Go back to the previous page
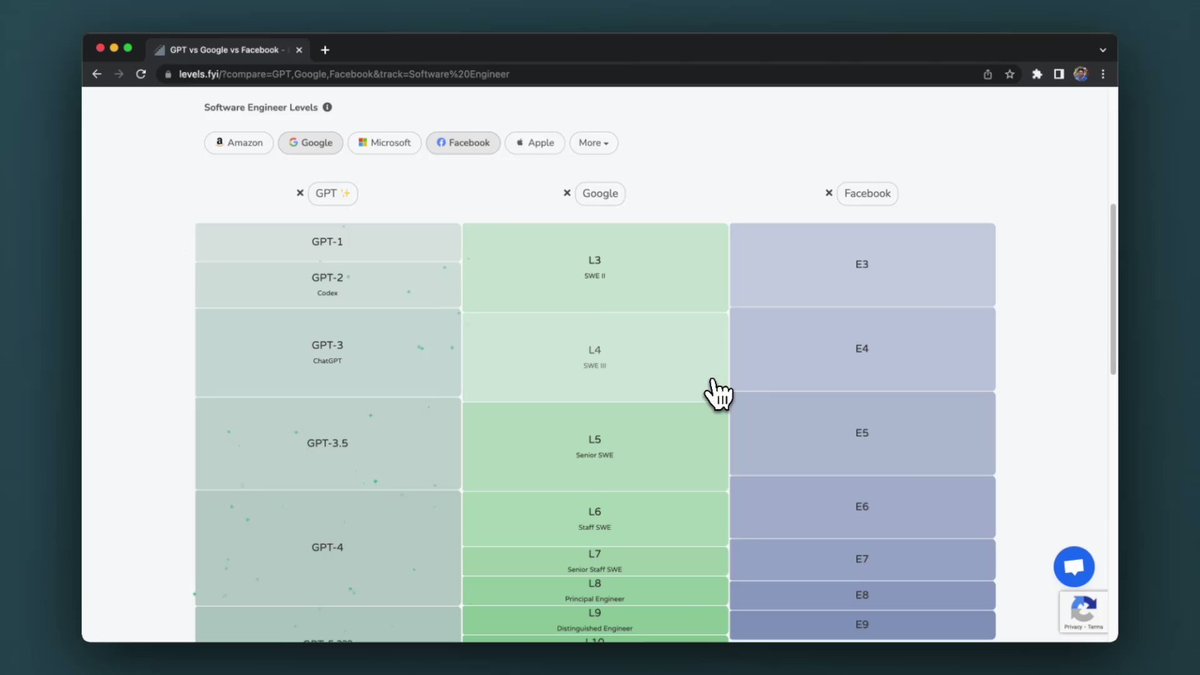Viewport: 1200px width, 675px height. 97,74
